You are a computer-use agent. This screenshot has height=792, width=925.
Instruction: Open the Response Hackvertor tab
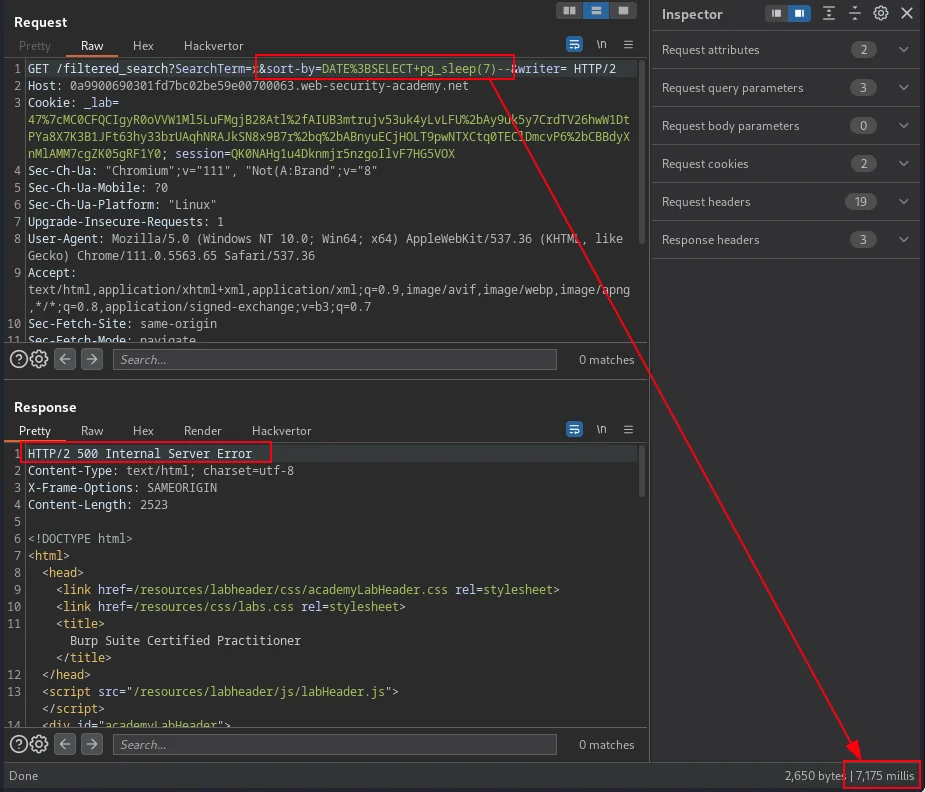(281, 430)
